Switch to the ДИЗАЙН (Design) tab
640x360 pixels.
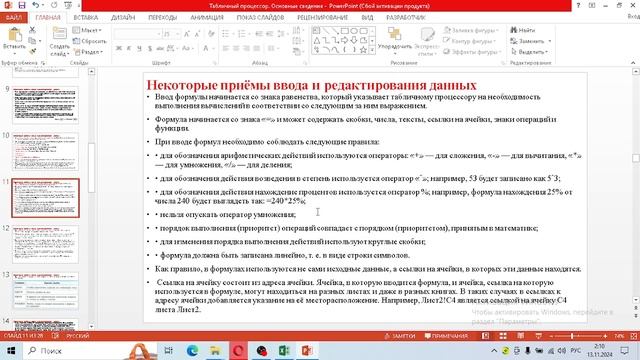click(123, 18)
